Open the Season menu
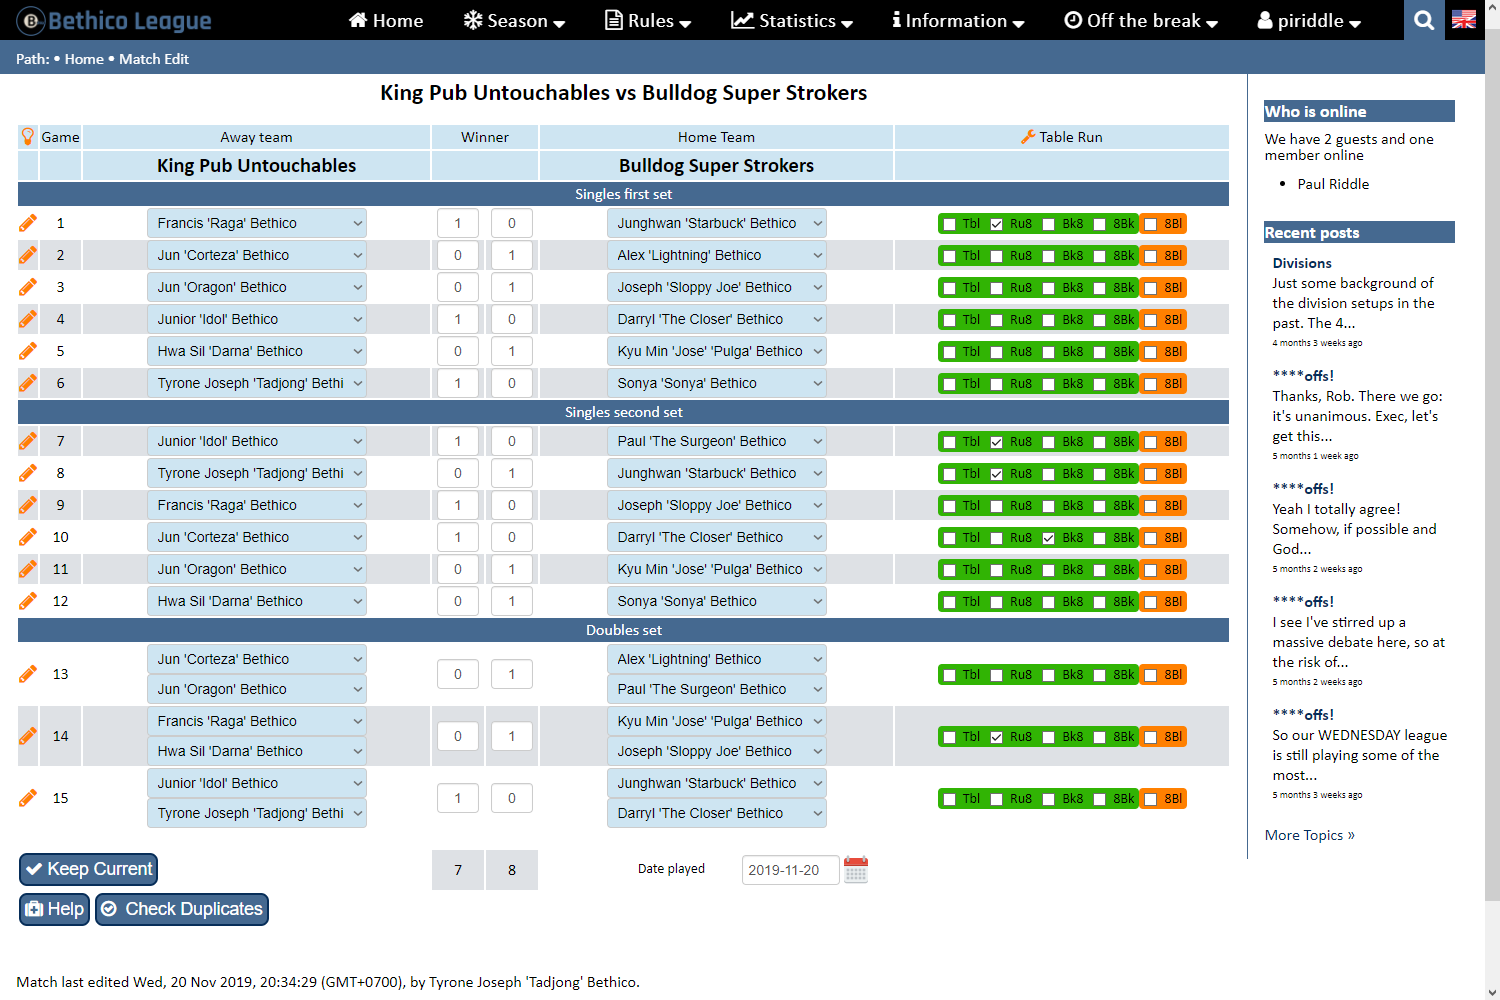The image size is (1500, 1000). click(515, 20)
